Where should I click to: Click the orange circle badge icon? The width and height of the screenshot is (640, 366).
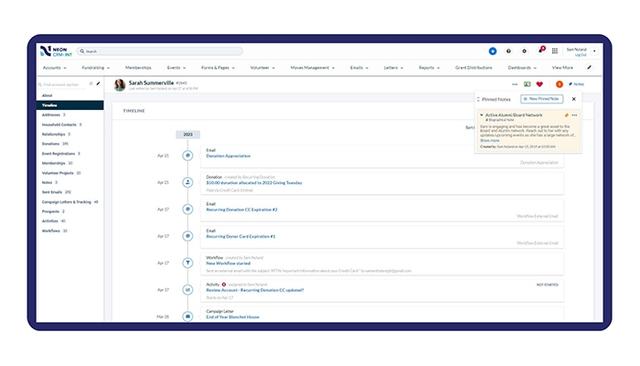[x=559, y=84]
